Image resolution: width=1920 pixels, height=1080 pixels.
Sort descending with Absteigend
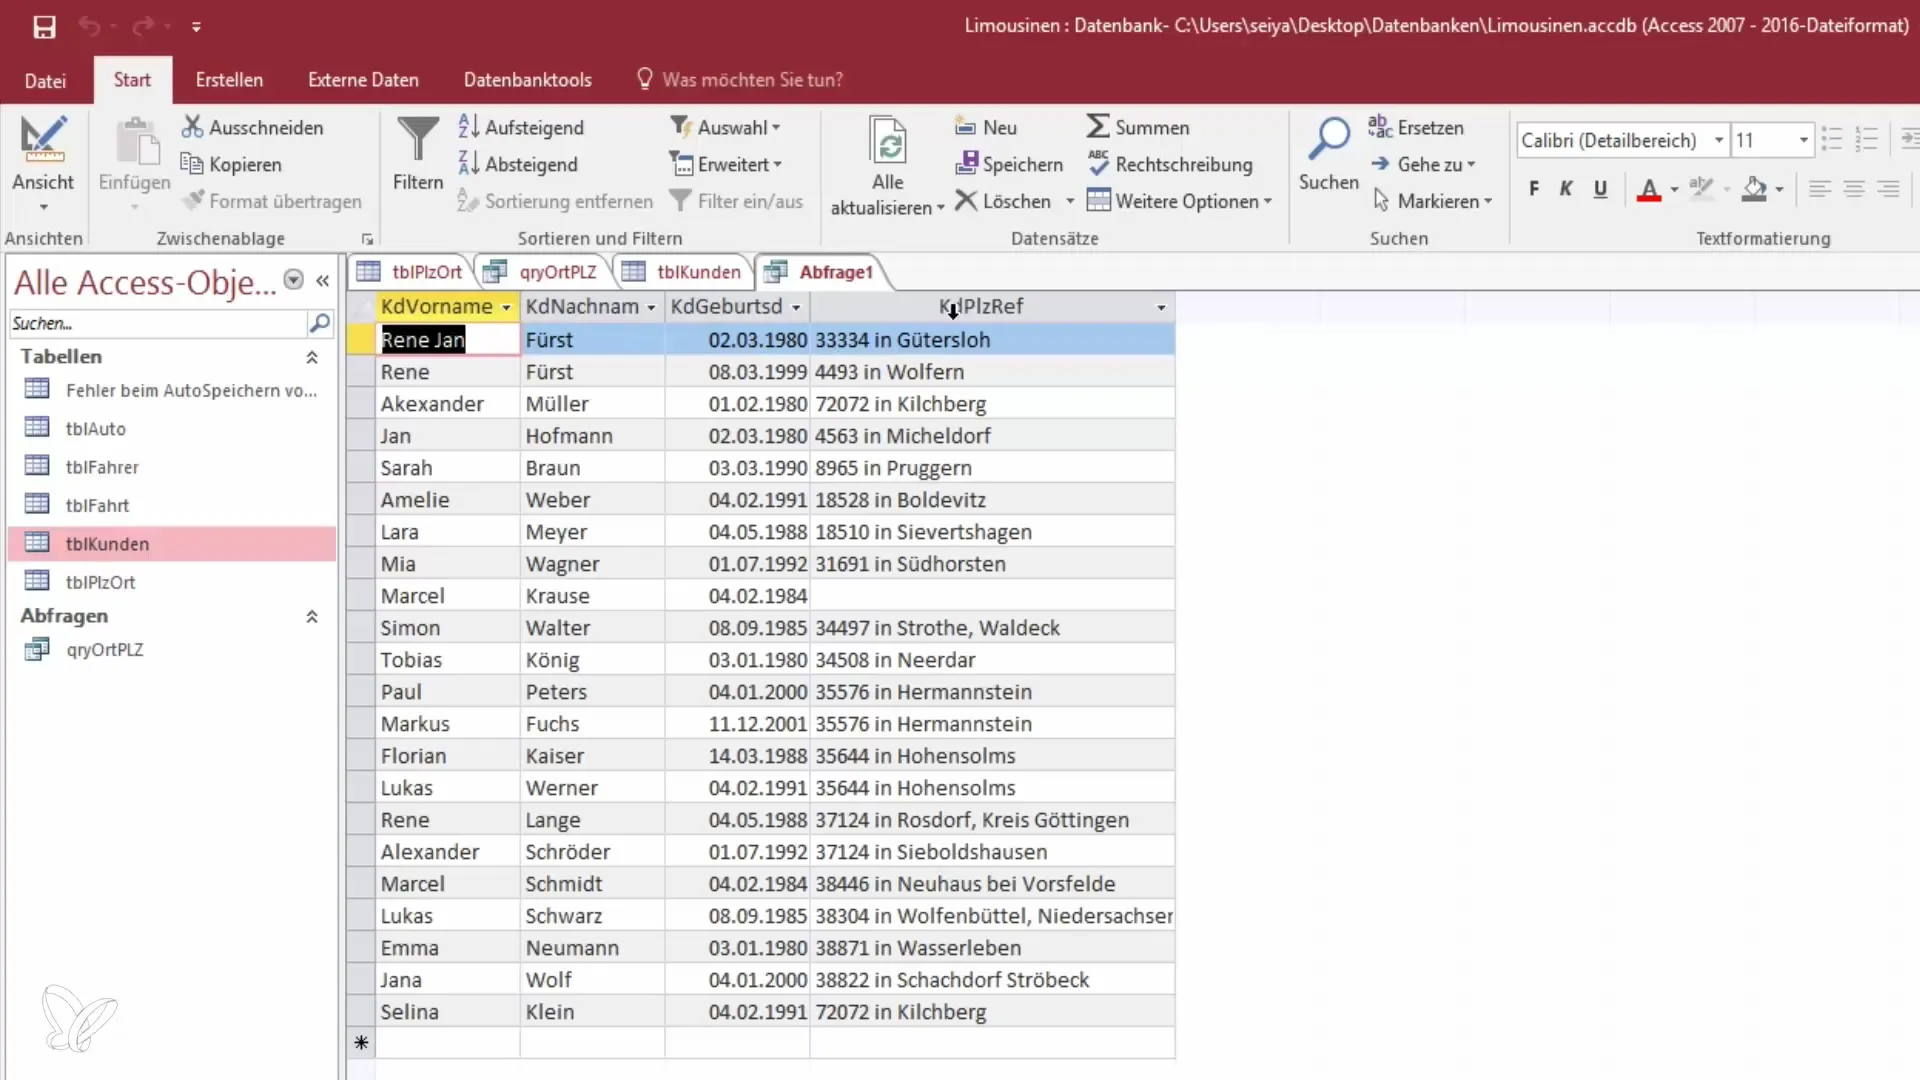(518, 164)
